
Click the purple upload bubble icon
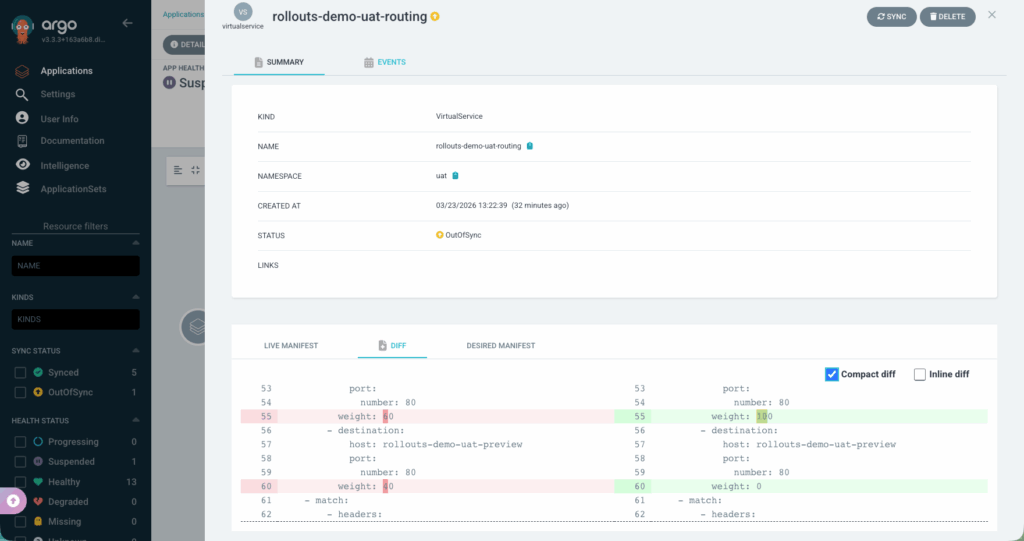pos(13,501)
